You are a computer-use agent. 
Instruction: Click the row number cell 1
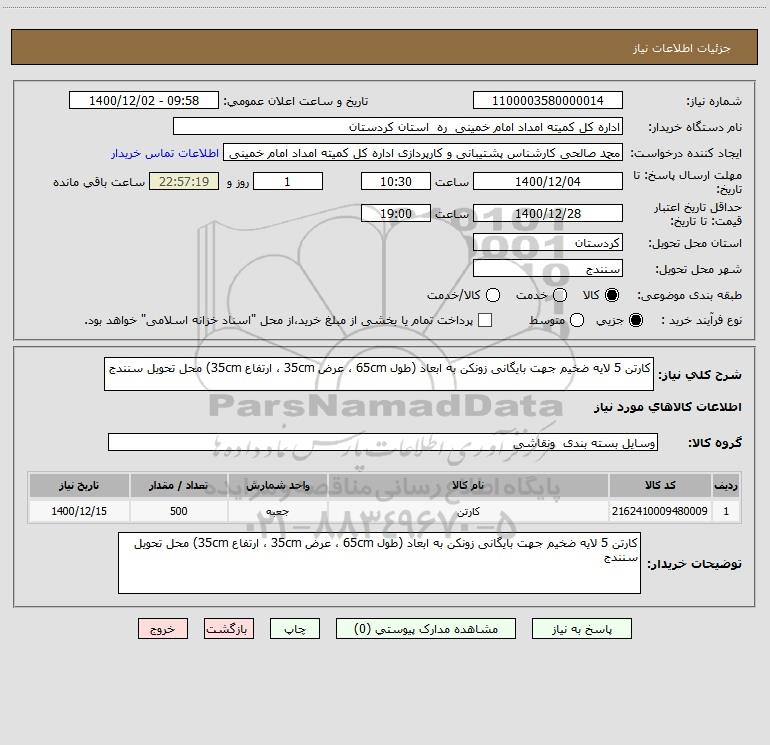click(x=726, y=511)
